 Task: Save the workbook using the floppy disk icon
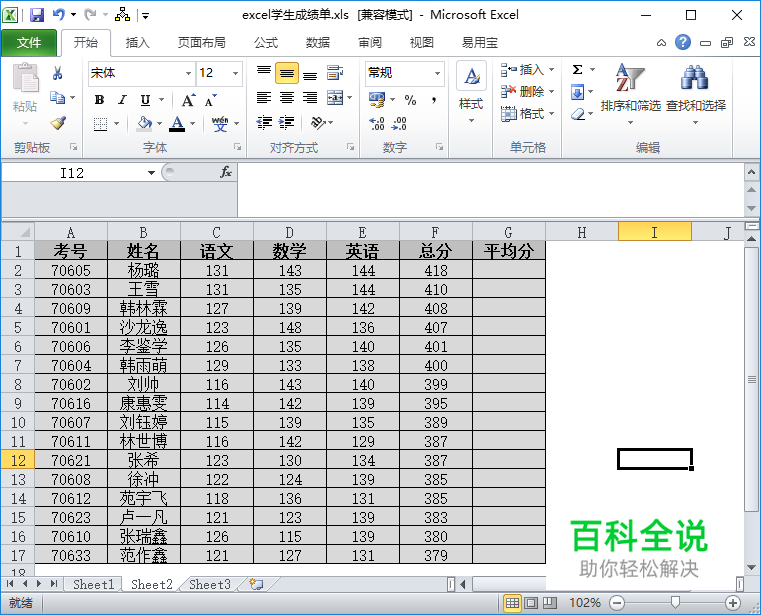tap(37, 15)
